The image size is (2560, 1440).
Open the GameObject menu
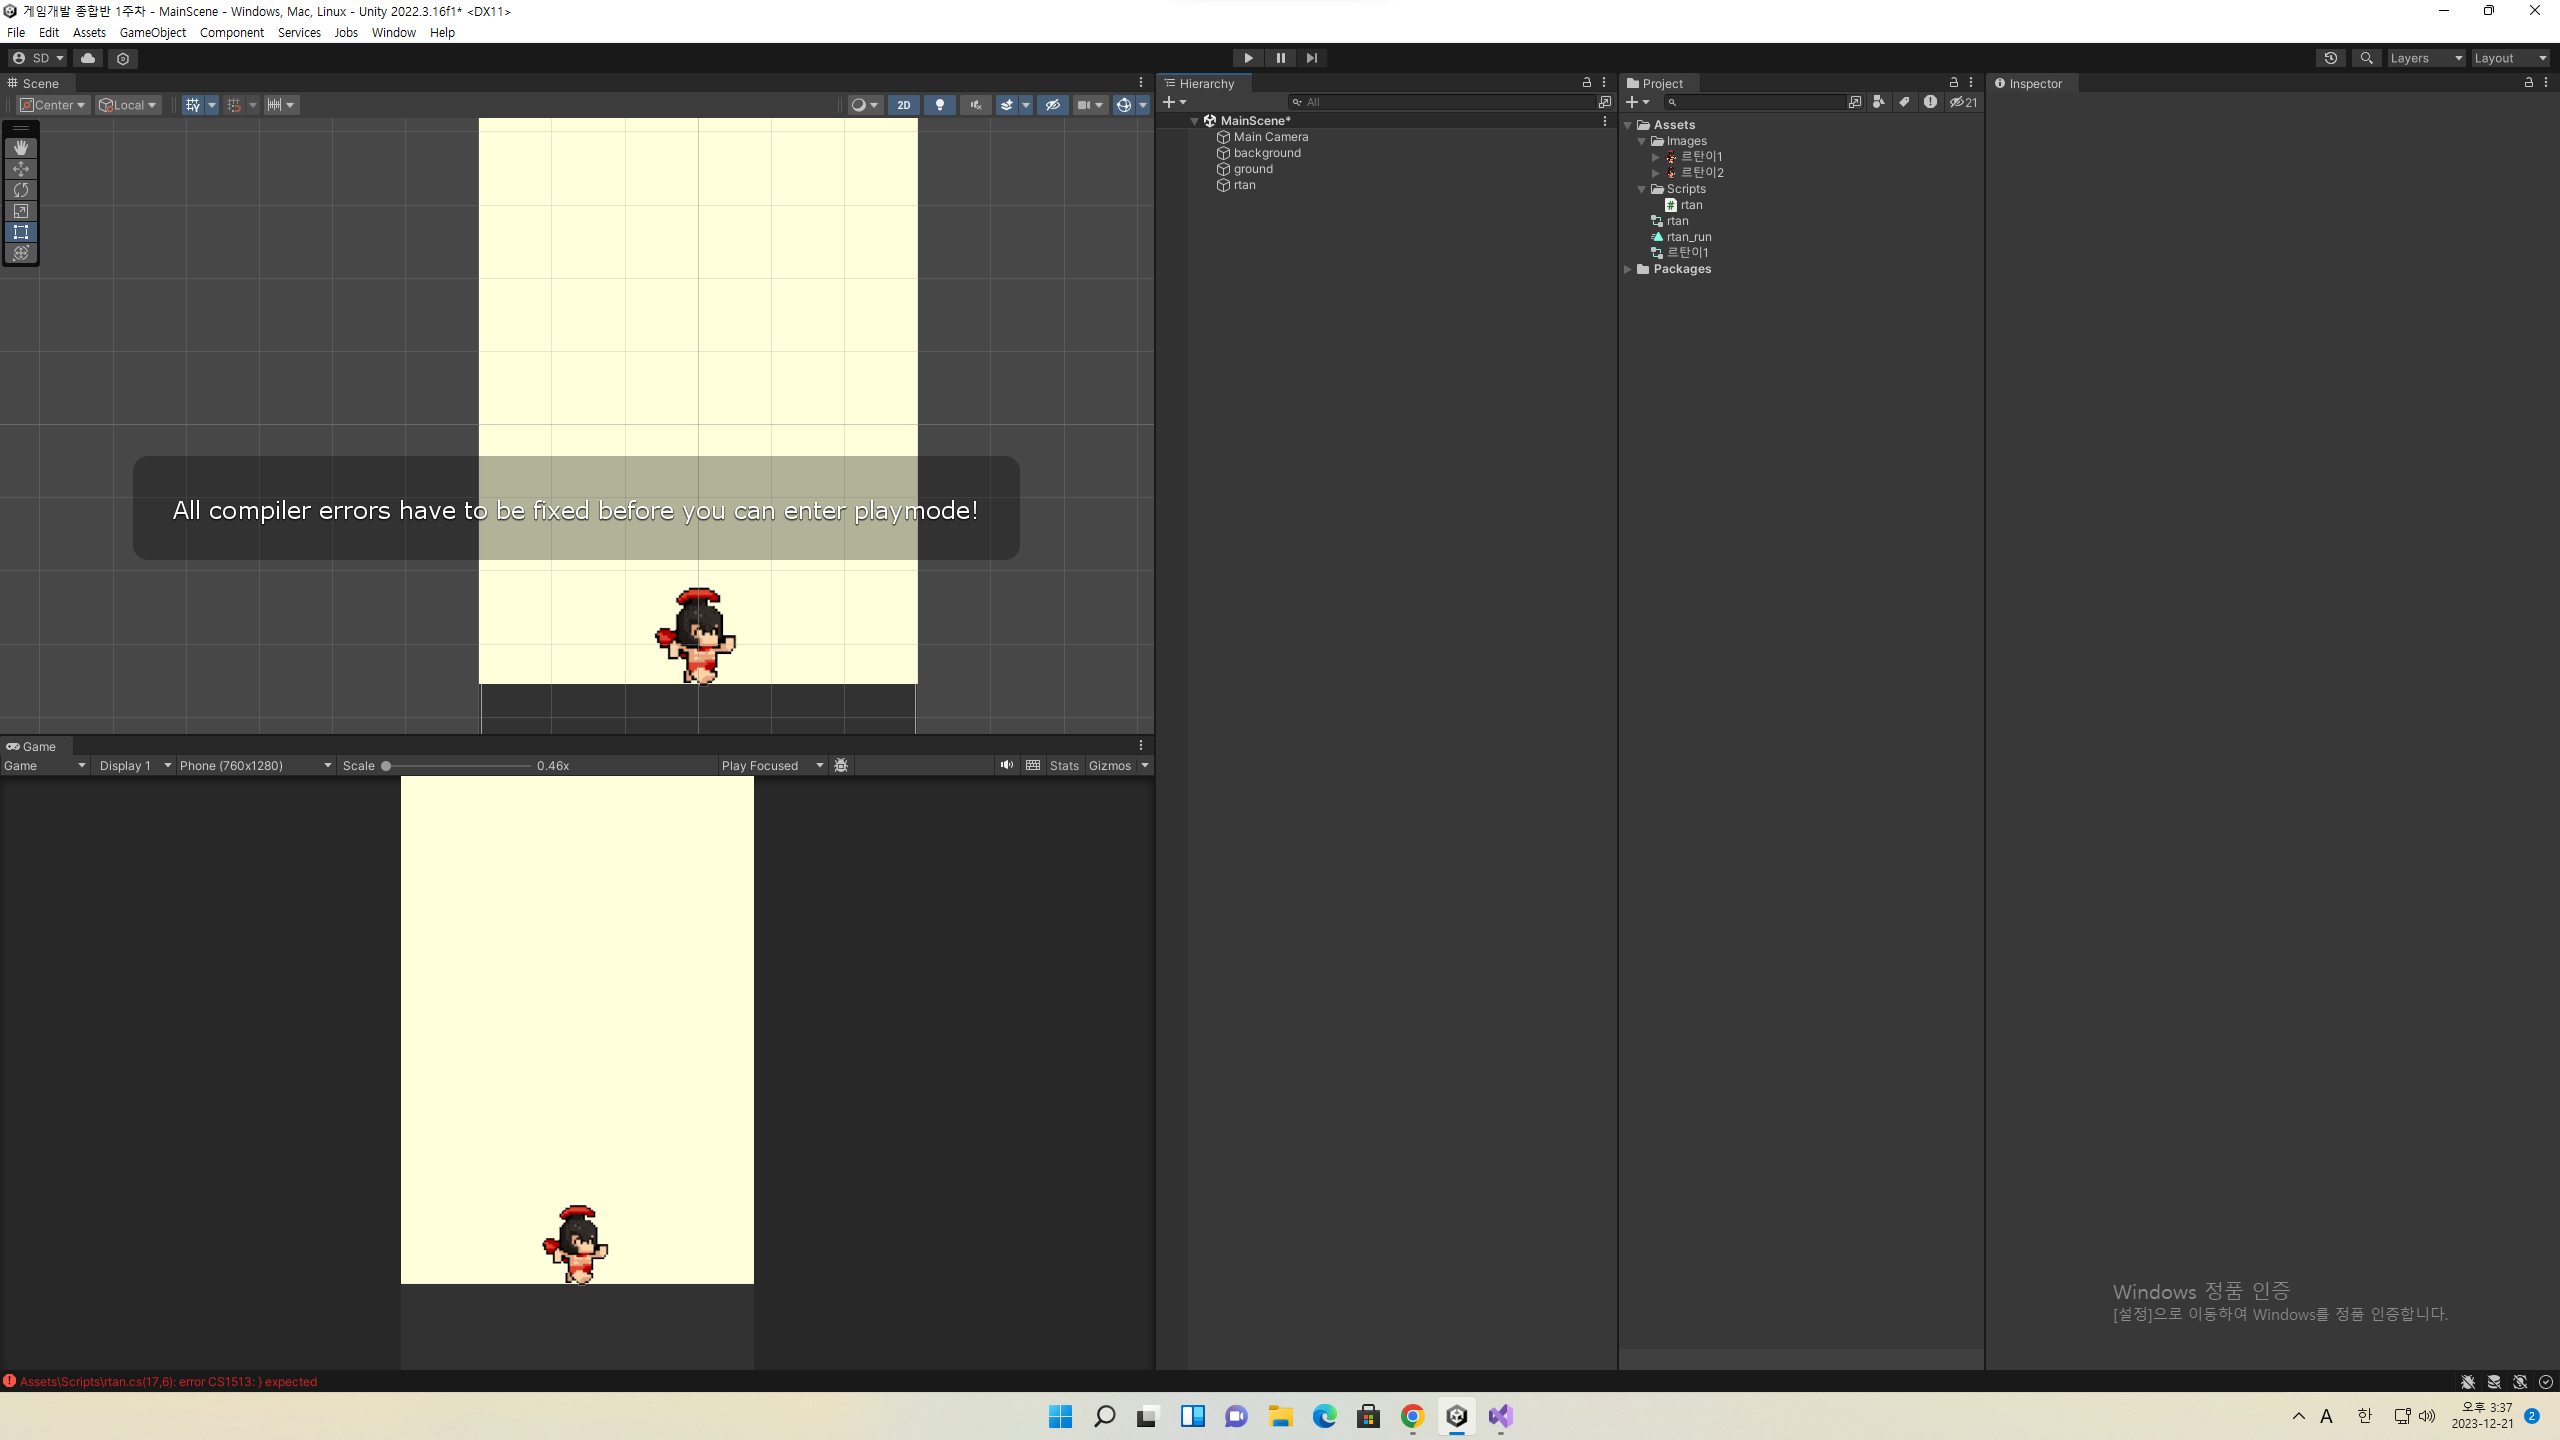153,33
